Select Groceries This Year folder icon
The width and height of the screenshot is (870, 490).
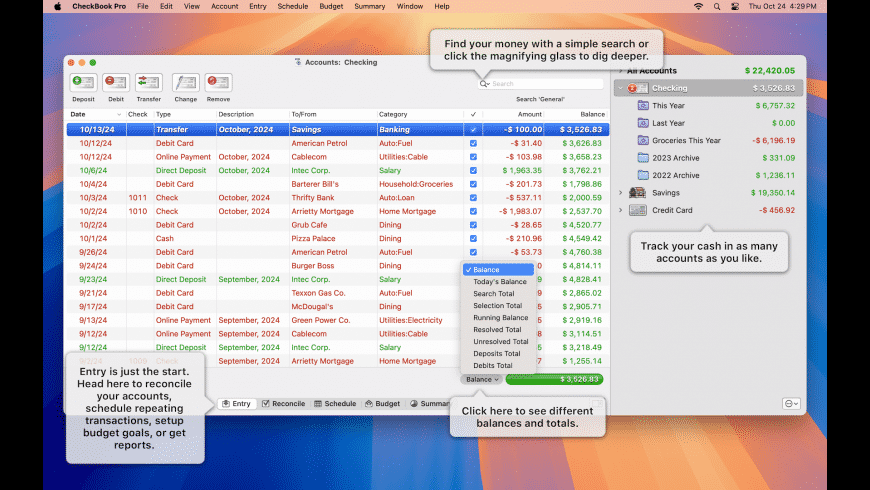643,140
